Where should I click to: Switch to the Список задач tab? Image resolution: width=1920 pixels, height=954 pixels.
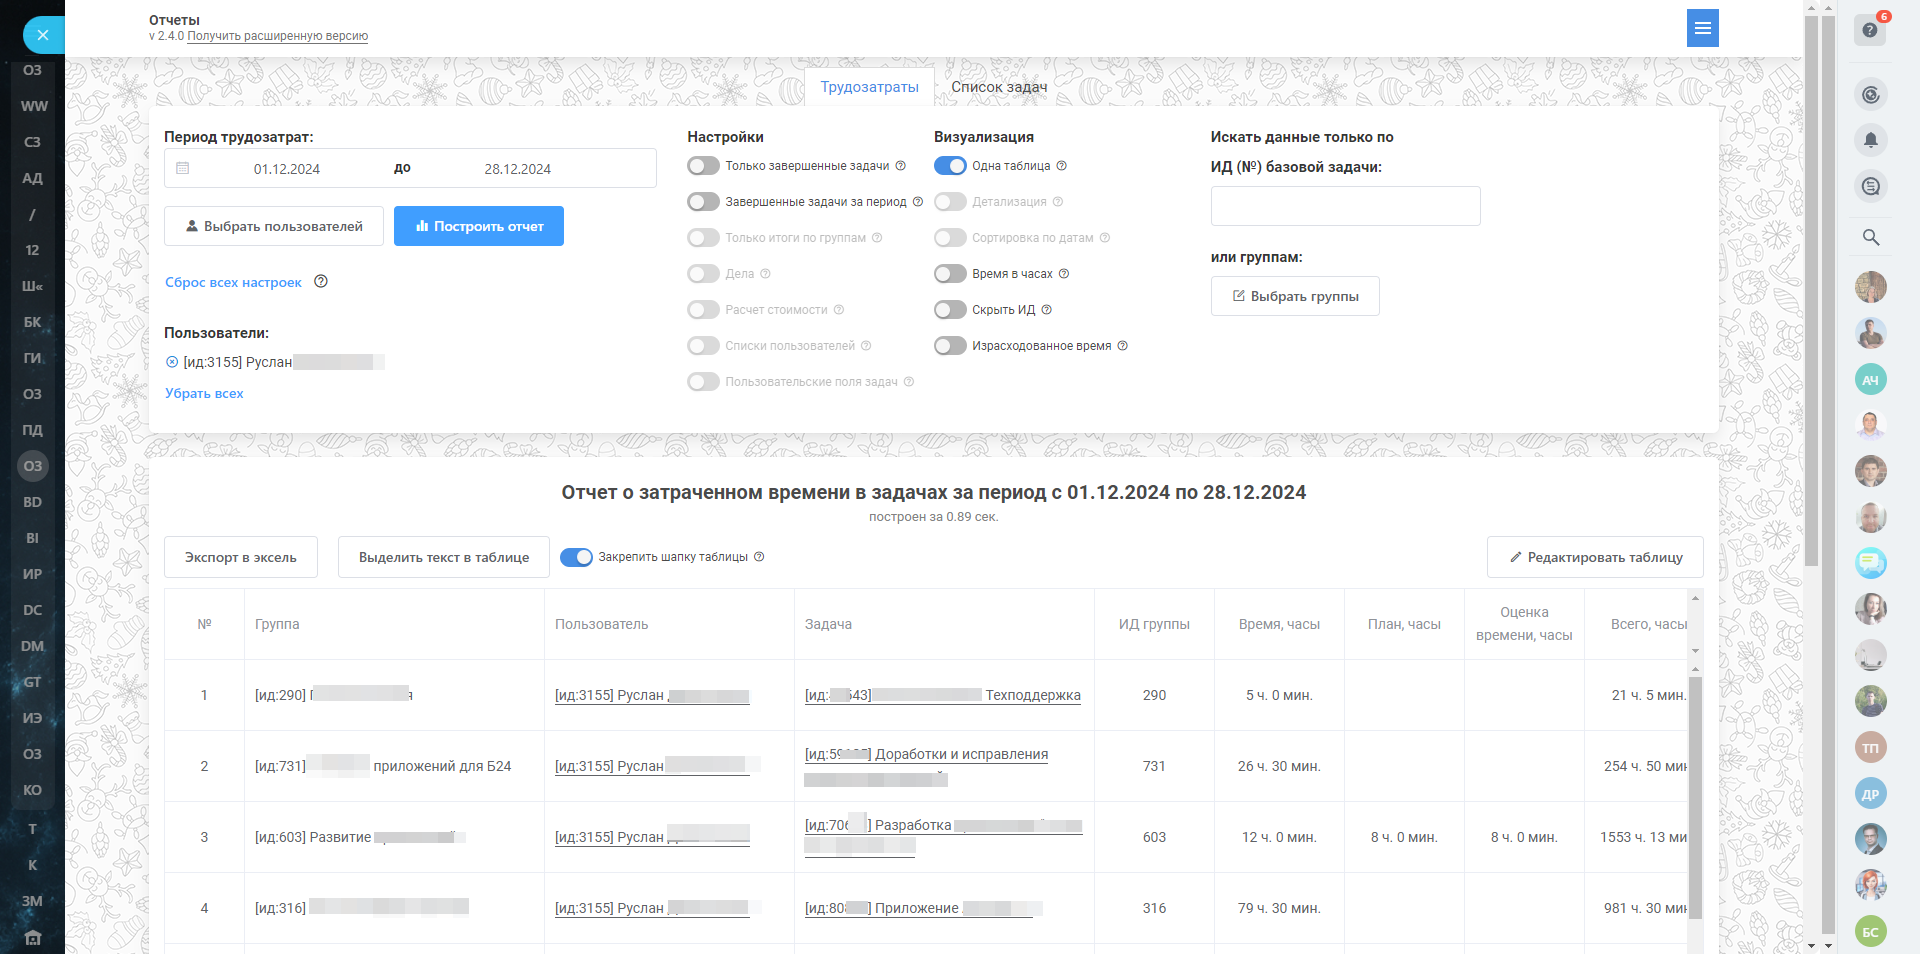coord(998,87)
